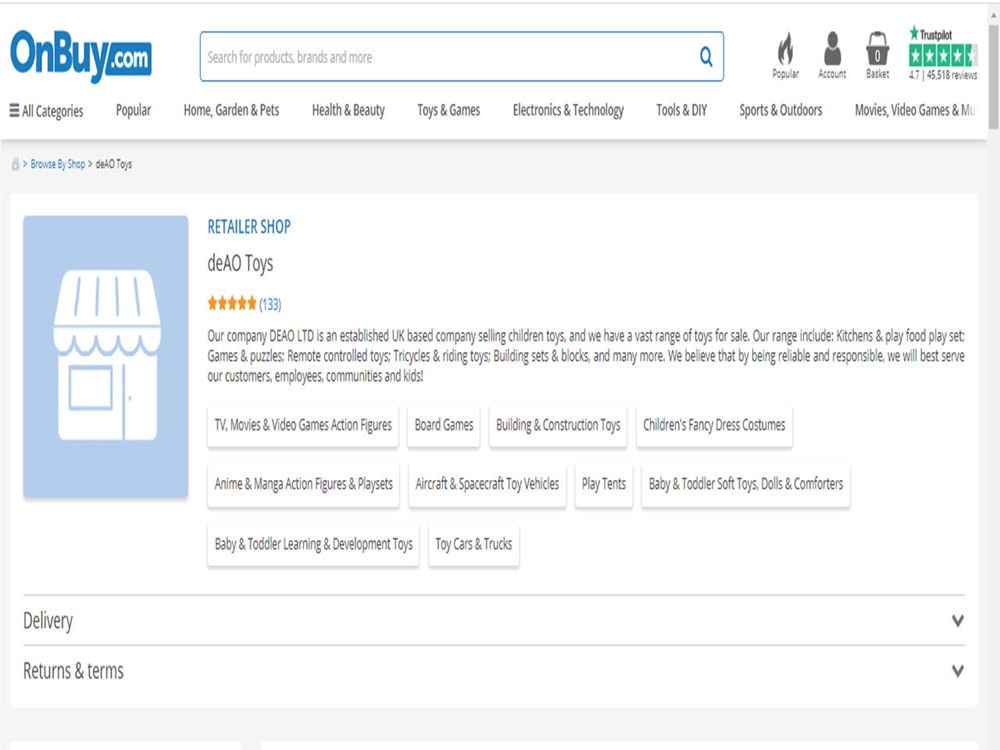Select the Board Games category
This screenshot has width=1000, height=750.
(x=444, y=425)
